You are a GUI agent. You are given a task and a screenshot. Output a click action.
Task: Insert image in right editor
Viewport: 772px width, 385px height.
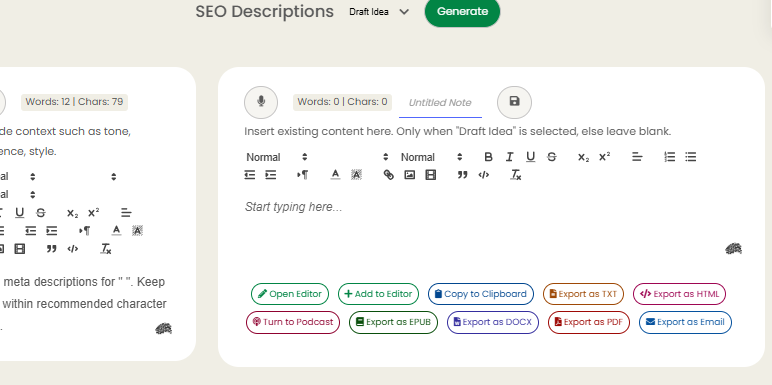pyautogui.click(x=410, y=175)
